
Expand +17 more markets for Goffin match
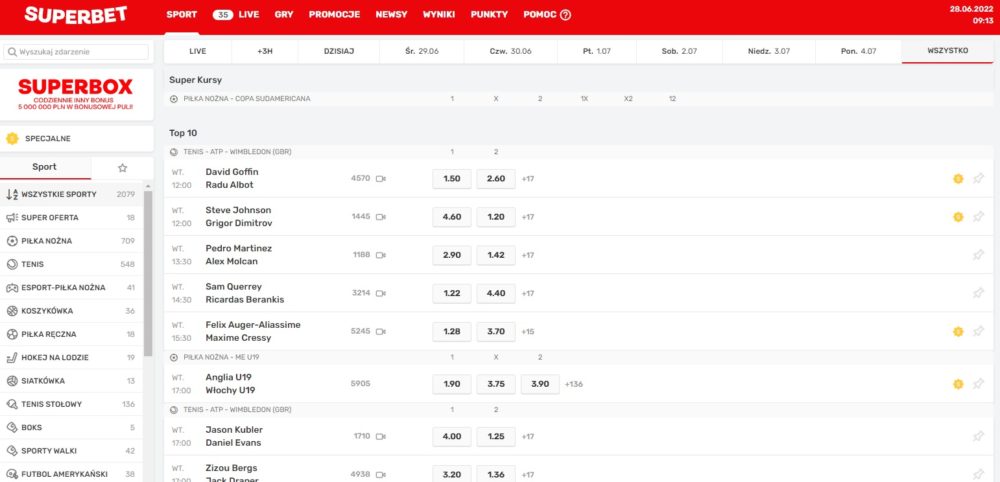coord(527,179)
